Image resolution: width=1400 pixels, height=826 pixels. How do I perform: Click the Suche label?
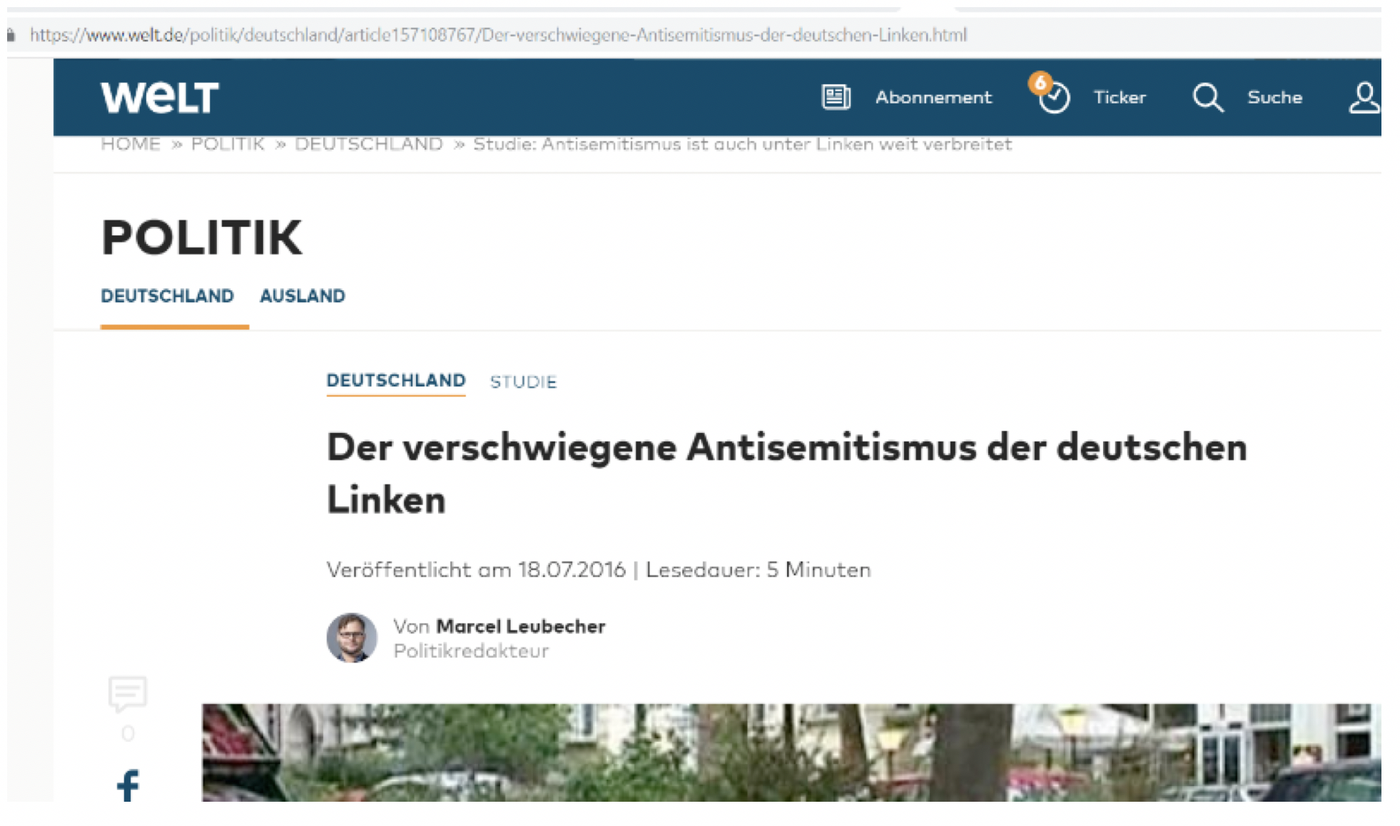[x=1274, y=97]
